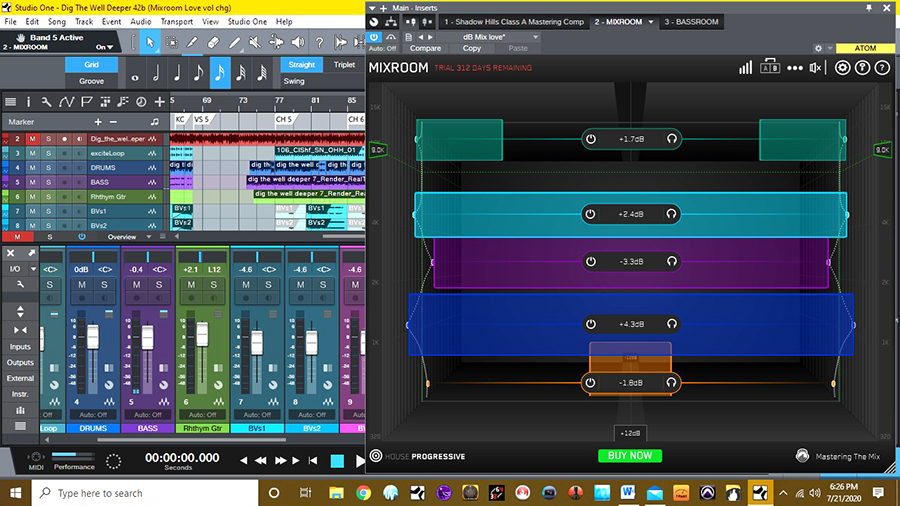Click the Compare button
This screenshot has height=506, width=900.
coord(425,48)
